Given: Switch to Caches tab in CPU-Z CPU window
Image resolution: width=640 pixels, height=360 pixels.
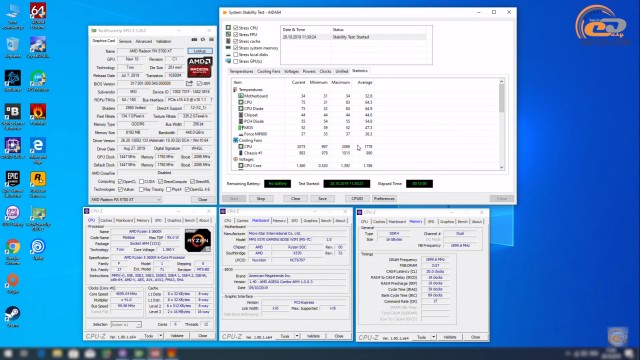Looking at the screenshot, I should click(x=106, y=220).
